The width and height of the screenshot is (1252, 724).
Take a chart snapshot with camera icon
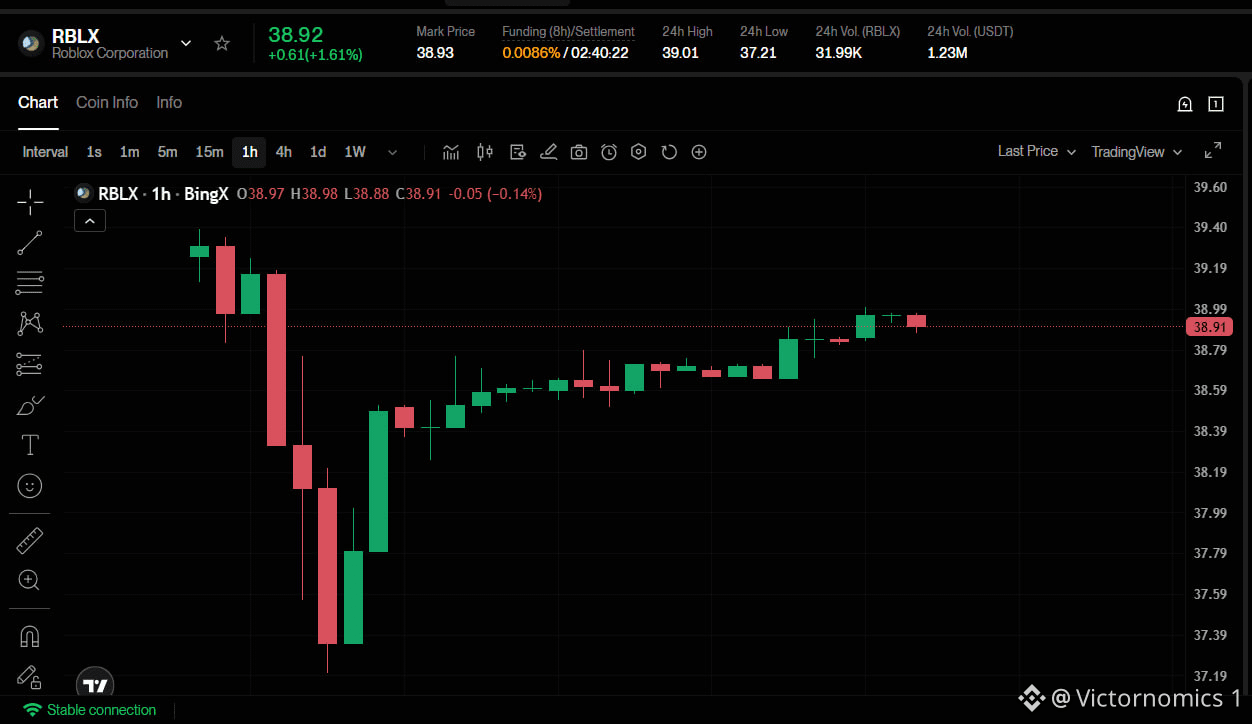tap(579, 152)
